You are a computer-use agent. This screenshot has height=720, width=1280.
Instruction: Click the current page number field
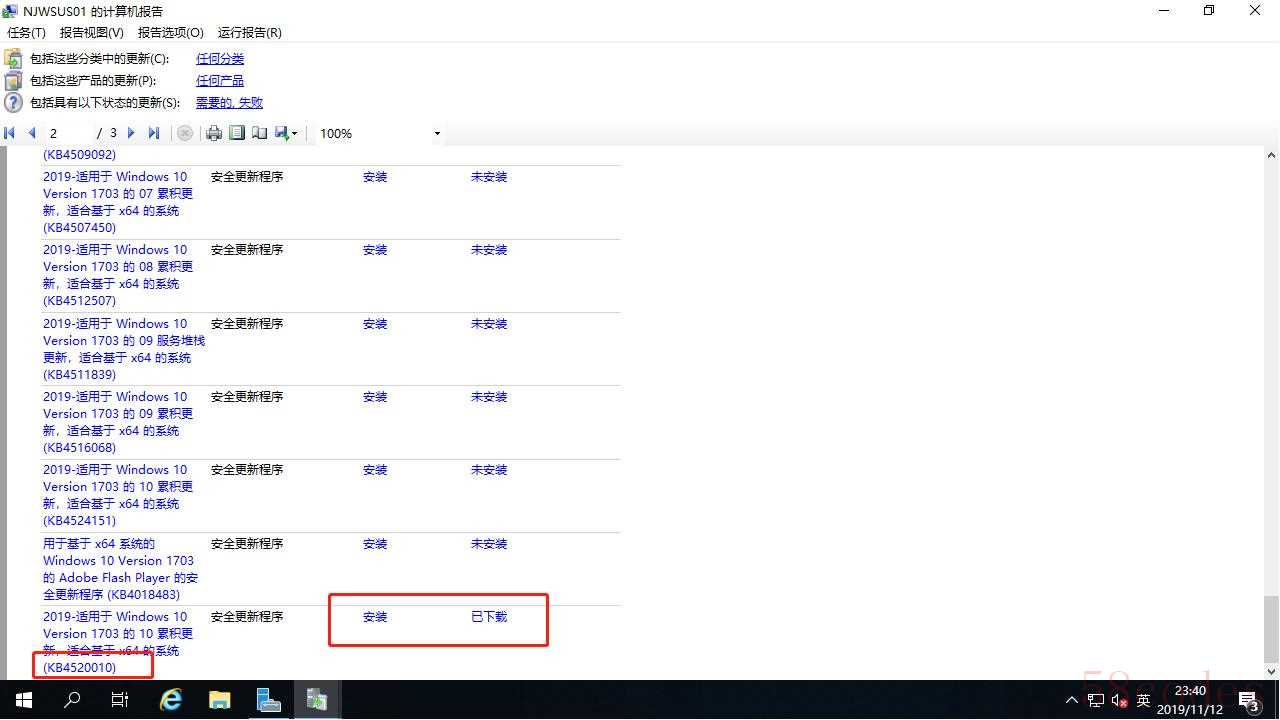pyautogui.click(x=68, y=133)
